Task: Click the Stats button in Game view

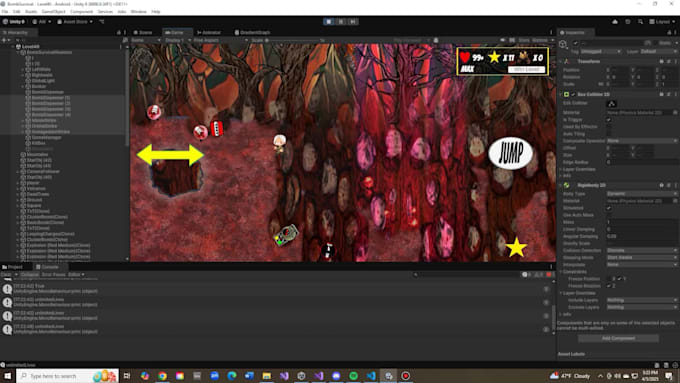Action: [x=524, y=40]
